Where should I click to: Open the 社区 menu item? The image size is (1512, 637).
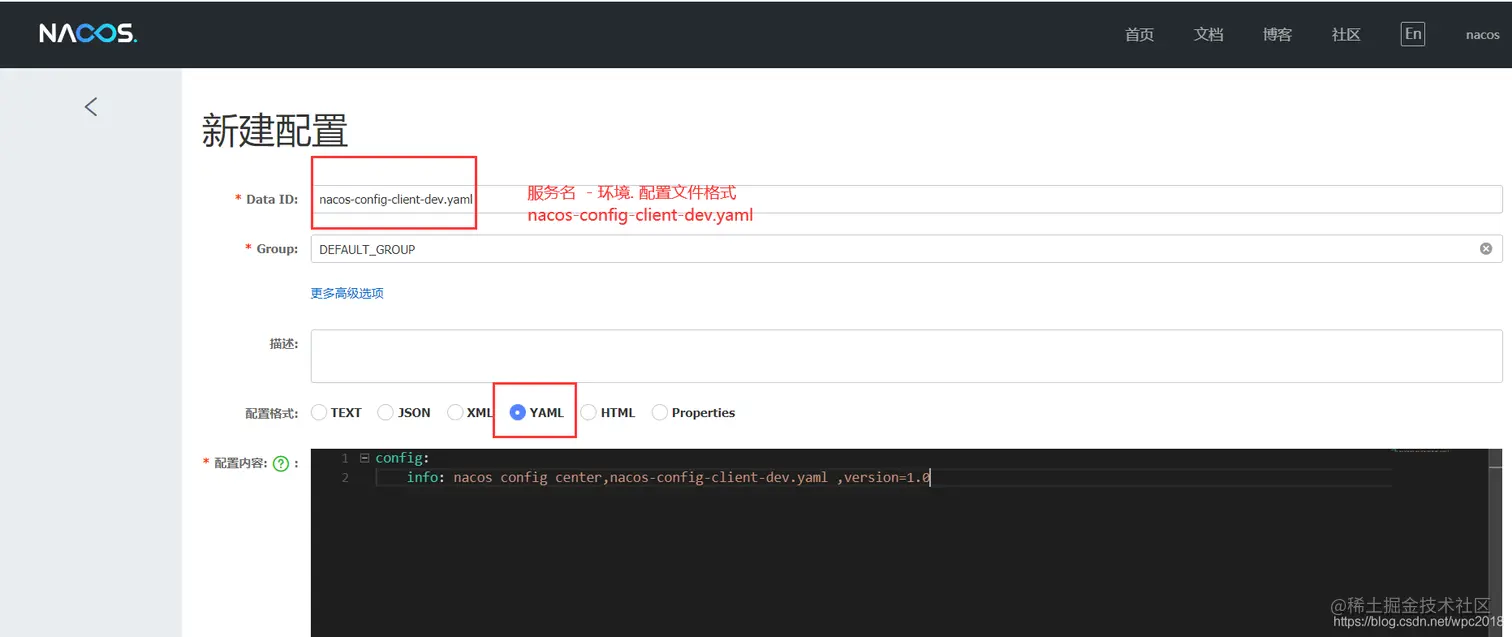click(1346, 34)
